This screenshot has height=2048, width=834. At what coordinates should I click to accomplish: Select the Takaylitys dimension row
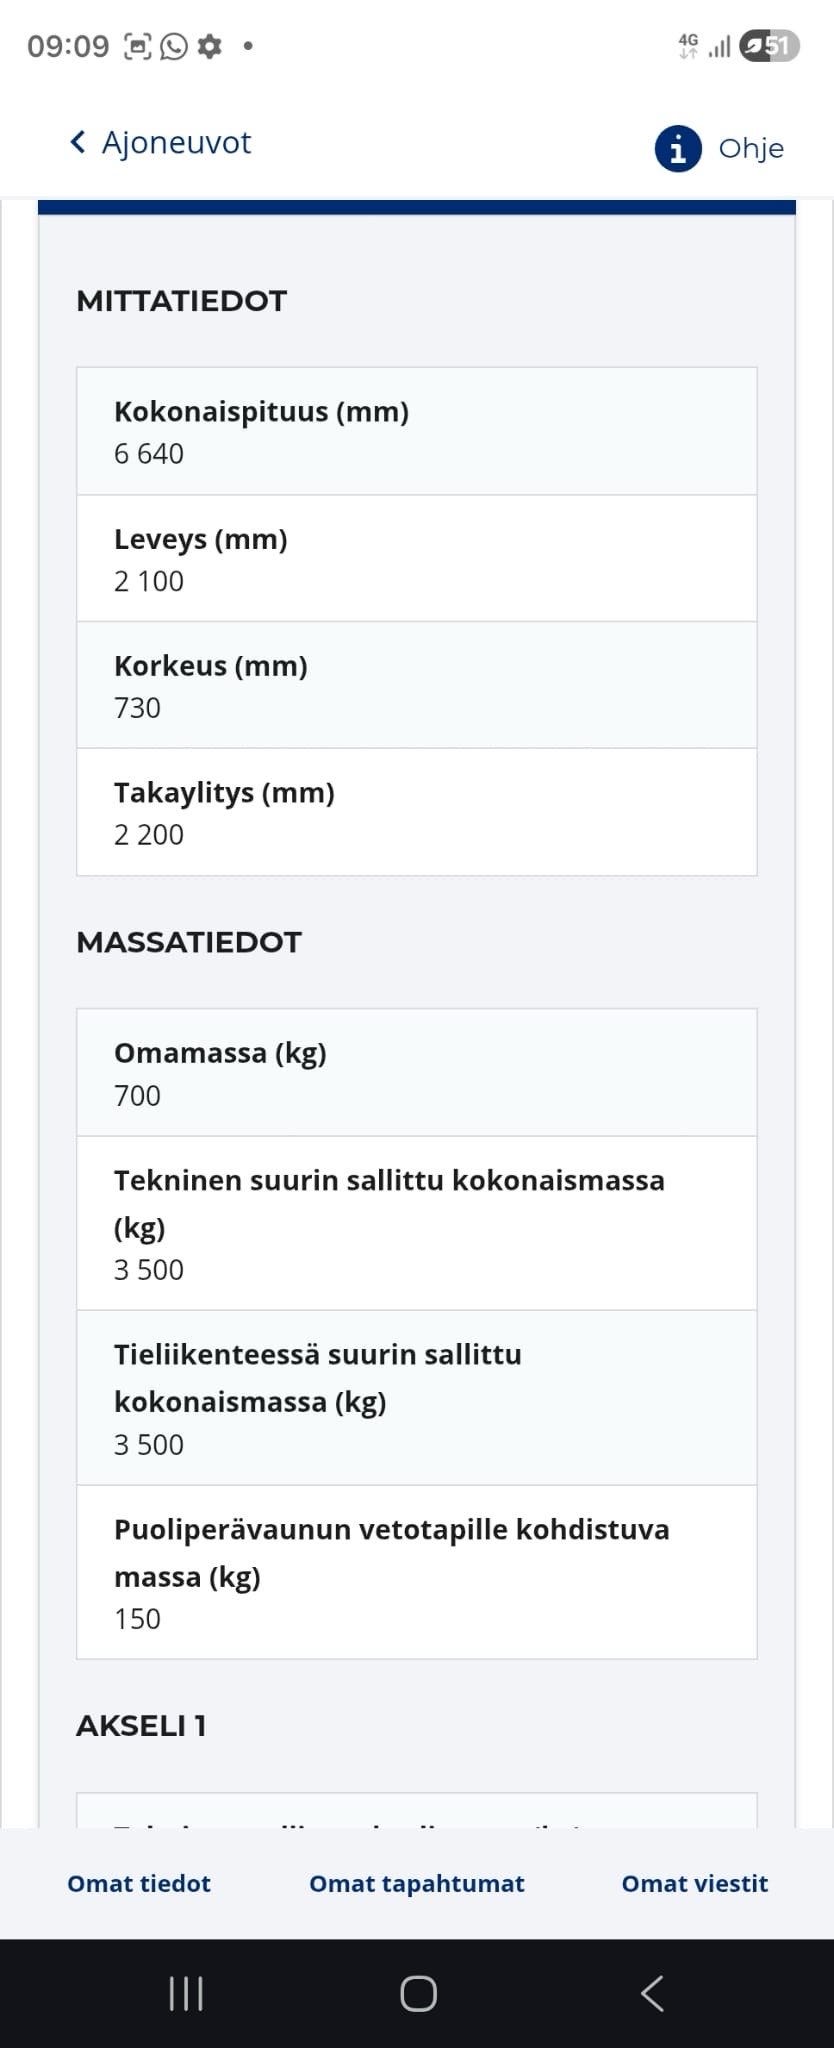416,811
